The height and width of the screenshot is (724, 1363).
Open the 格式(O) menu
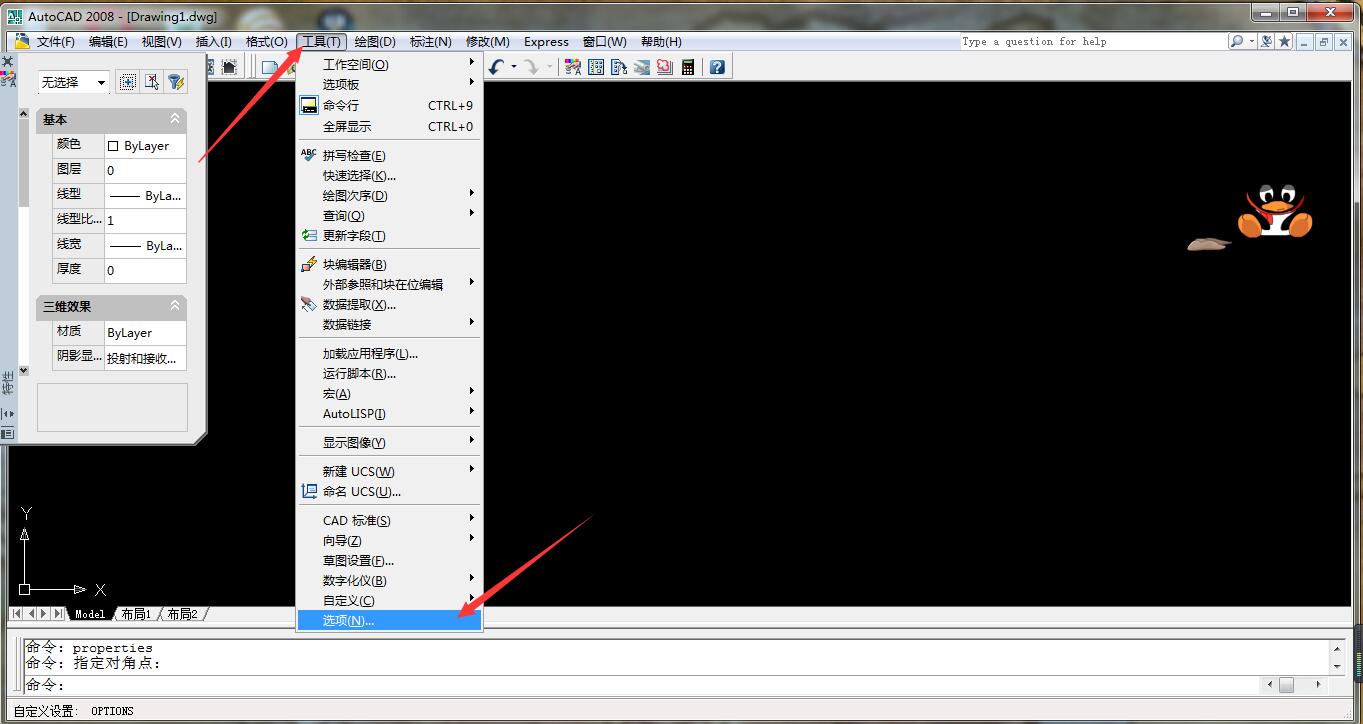coord(266,42)
